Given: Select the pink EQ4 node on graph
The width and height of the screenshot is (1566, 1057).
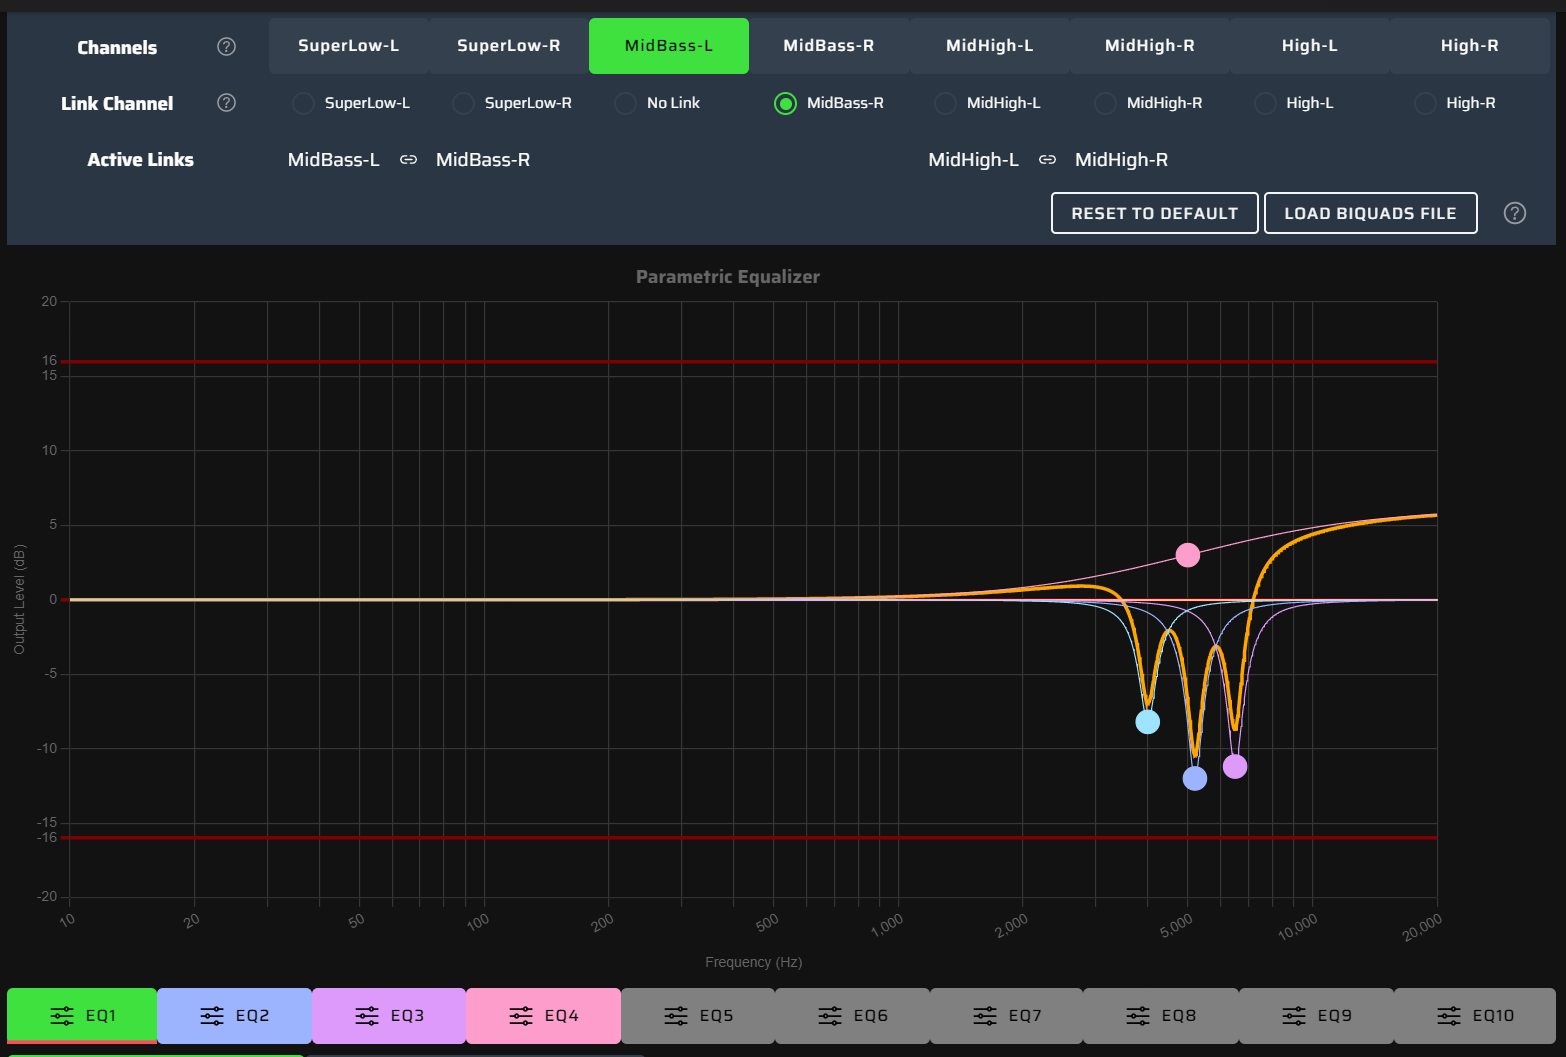Looking at the screenshot, I should pyautogui.click(x=1187, y=555).
